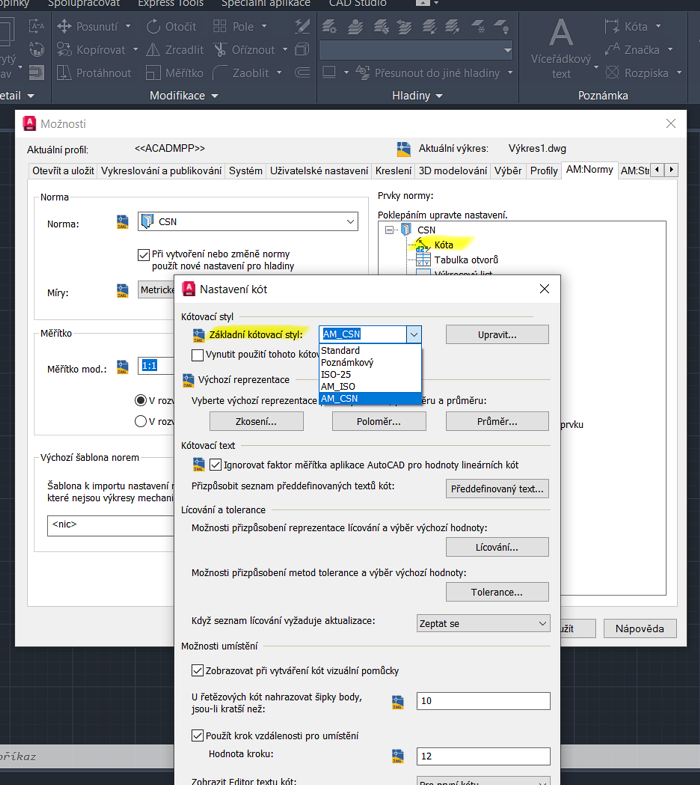This screenshot has width=700, height=785.
Task: Click the řetězových kót value field with 10
Action: [483, 701]
